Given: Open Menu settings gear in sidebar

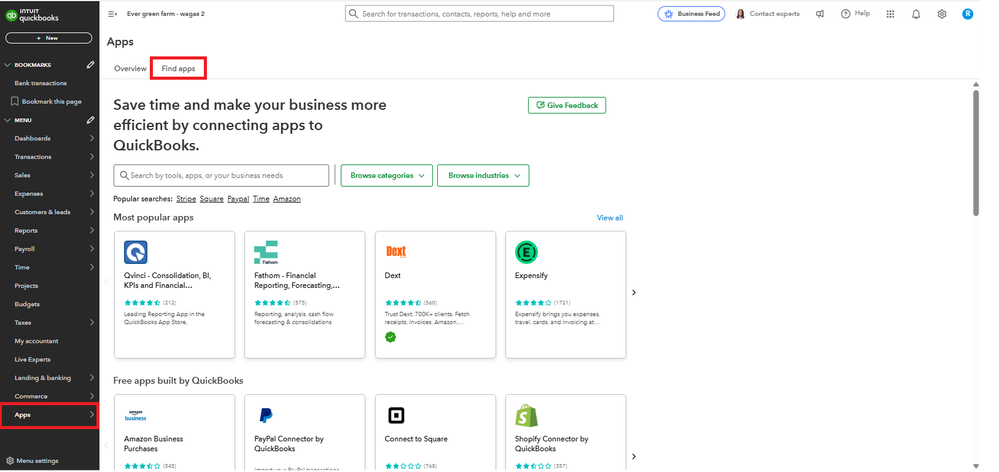Looking at the screenshot, I should (10, 461).
